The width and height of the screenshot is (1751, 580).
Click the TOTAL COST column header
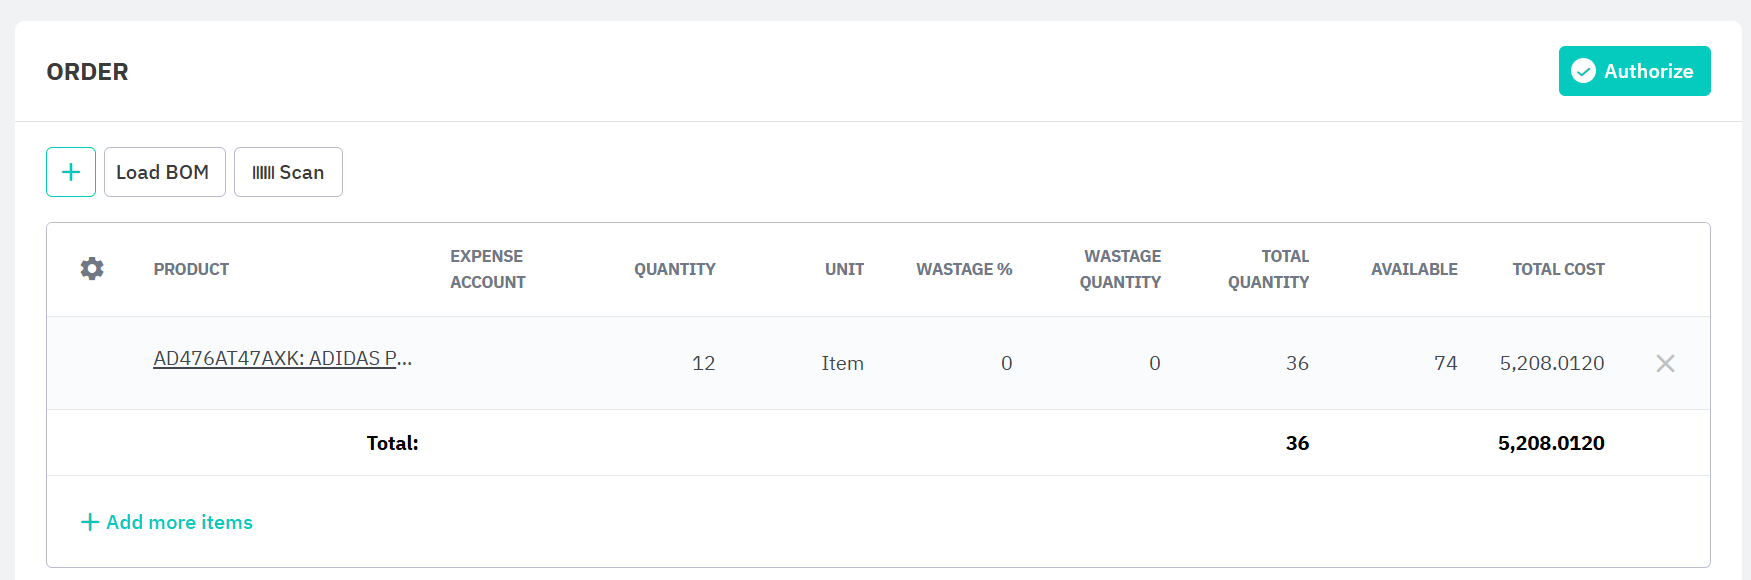(1557, 269)
